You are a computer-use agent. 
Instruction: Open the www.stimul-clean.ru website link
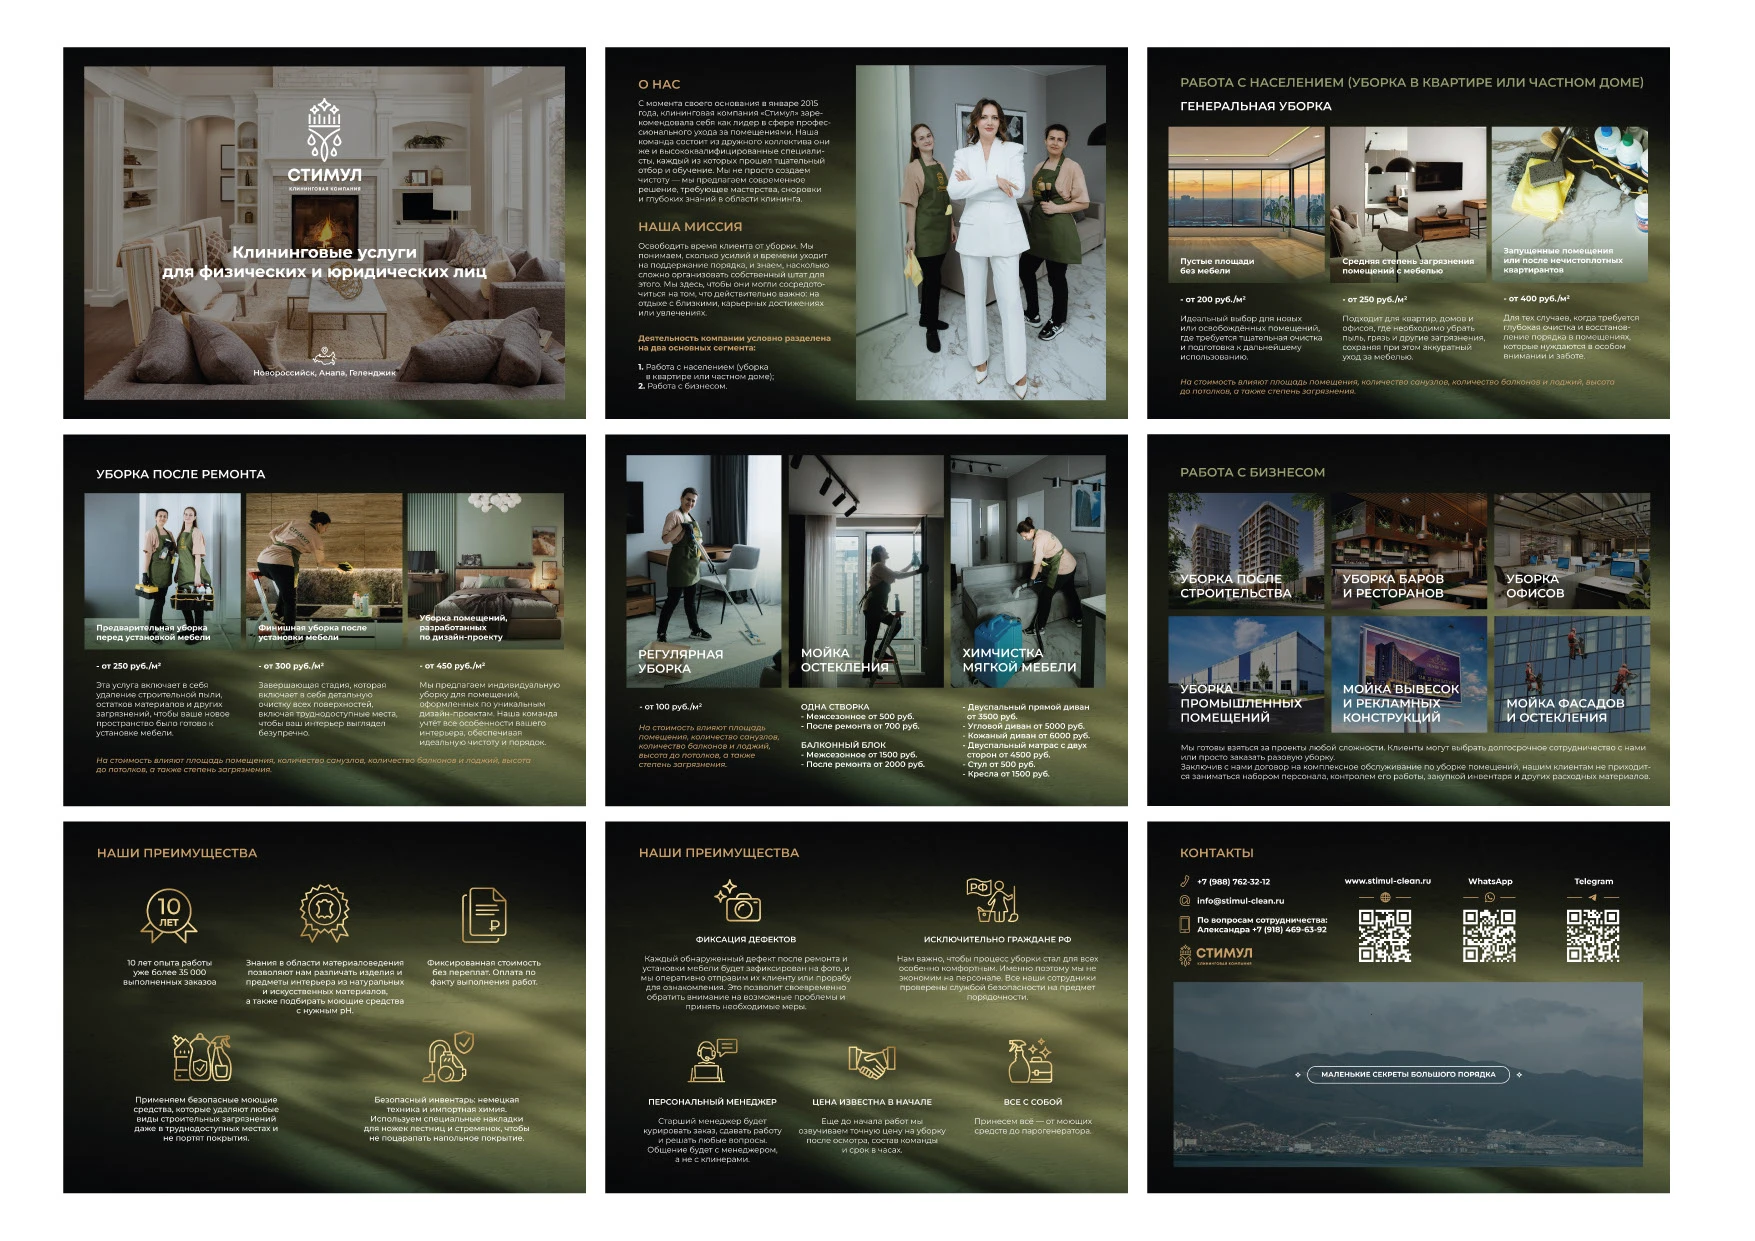pyautogui.click(x=1387, y=881)
